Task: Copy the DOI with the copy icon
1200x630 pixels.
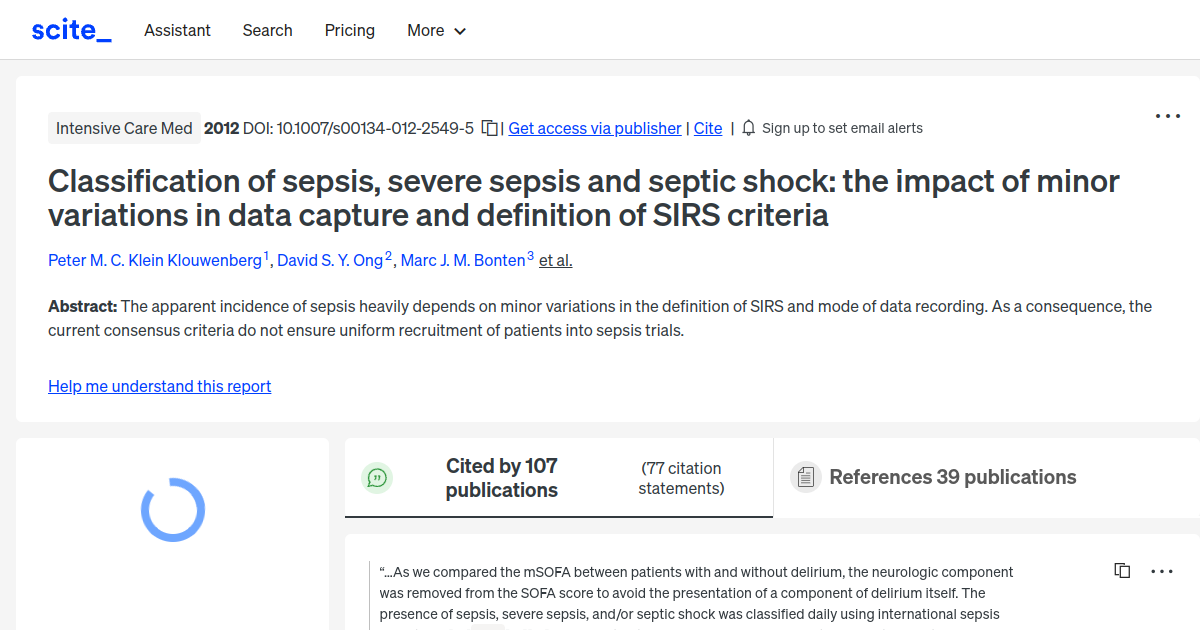Action: click(490, 128)
